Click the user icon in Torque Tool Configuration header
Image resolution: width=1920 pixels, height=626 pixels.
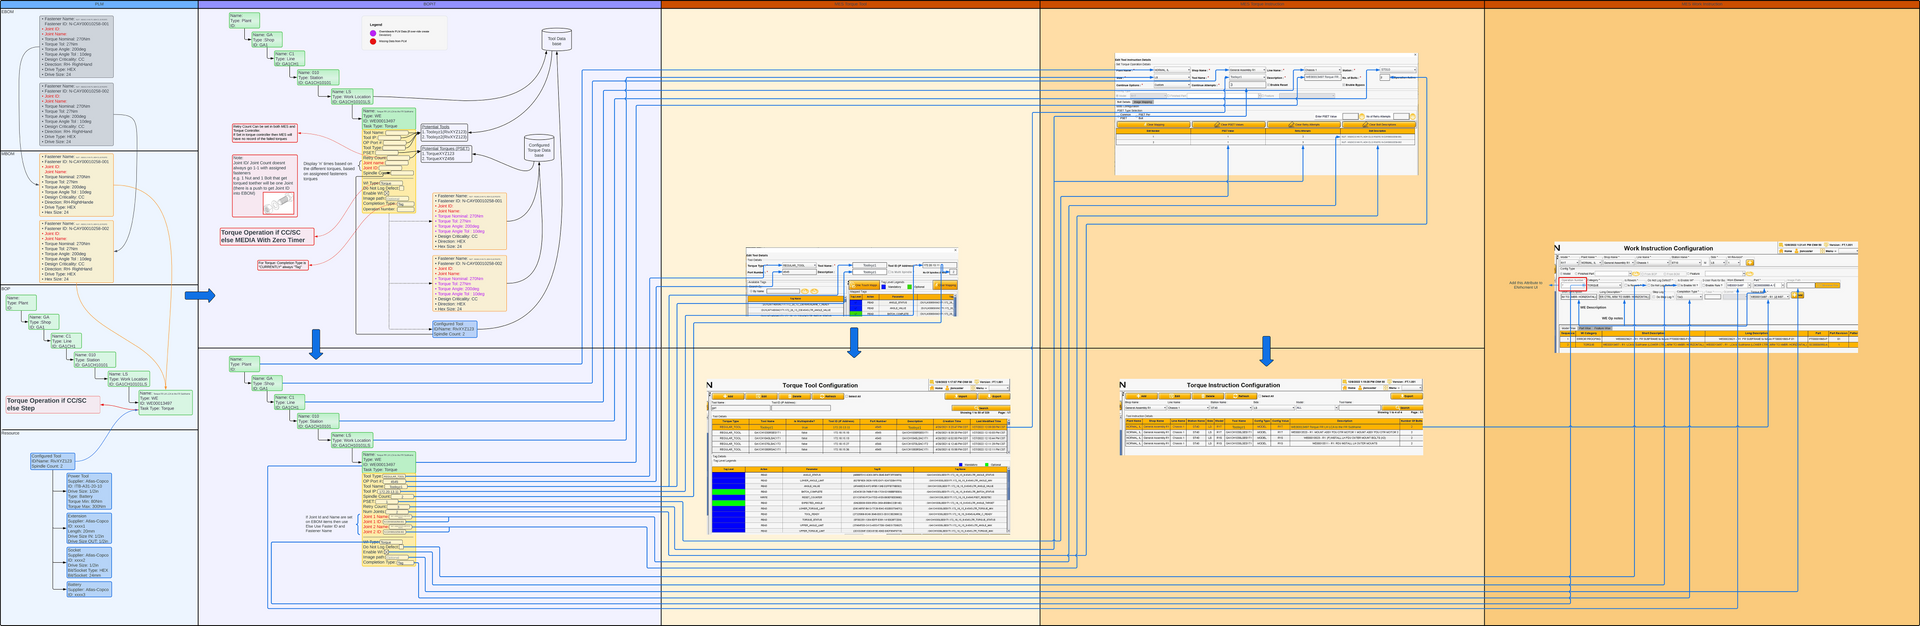(947, 388)
